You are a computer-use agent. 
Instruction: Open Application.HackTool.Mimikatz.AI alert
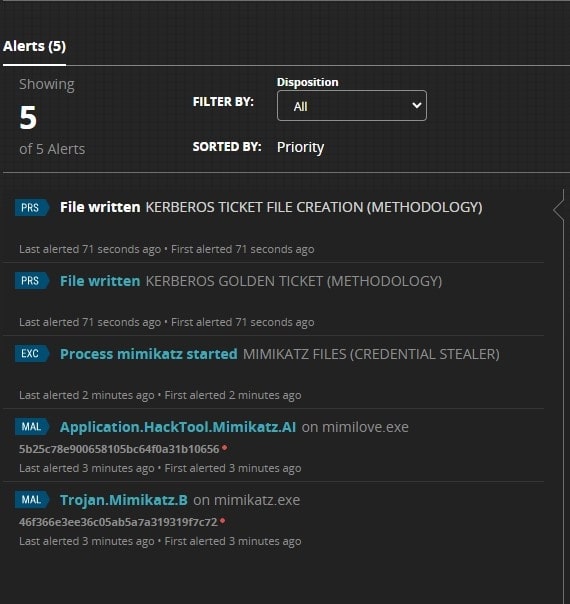pyautogui.click(x=178, y=427)
